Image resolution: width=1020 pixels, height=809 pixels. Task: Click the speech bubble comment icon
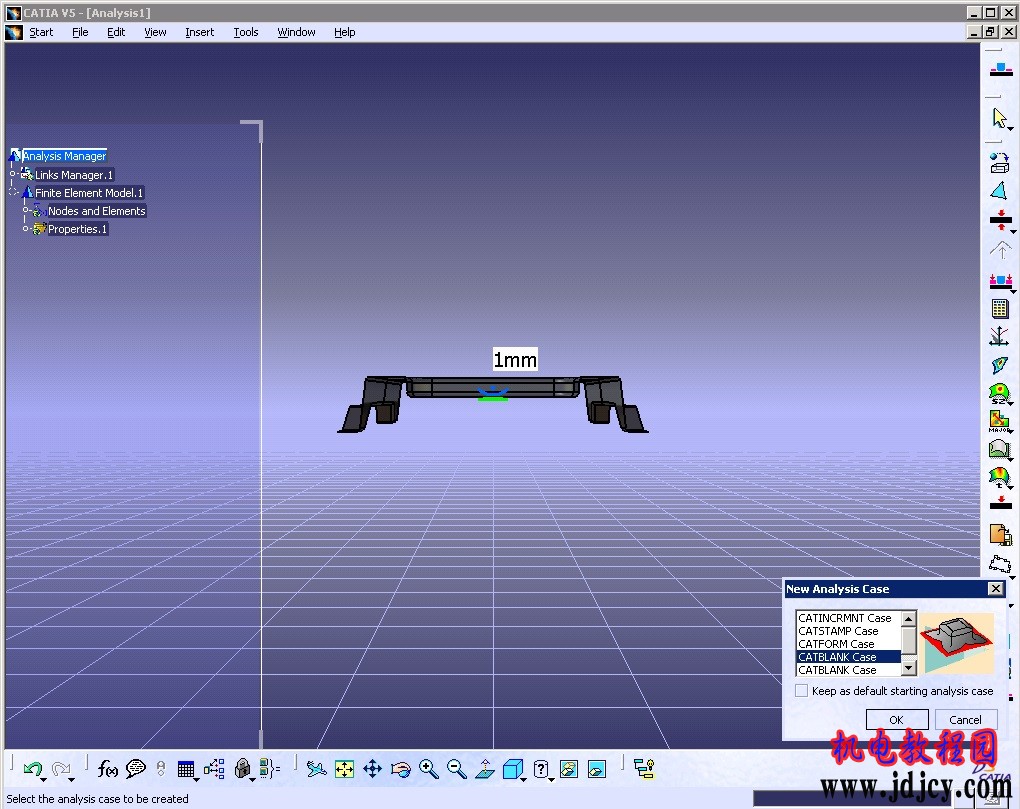135,769
